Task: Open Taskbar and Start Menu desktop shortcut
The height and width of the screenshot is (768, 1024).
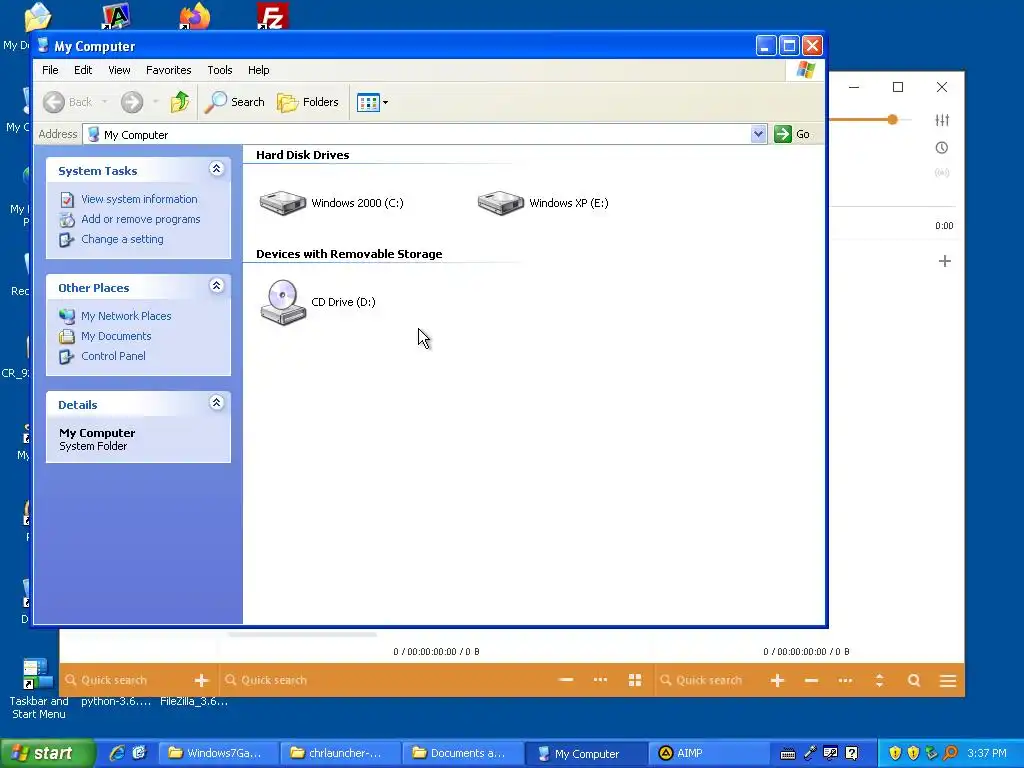Action: [x=38, y=689]
